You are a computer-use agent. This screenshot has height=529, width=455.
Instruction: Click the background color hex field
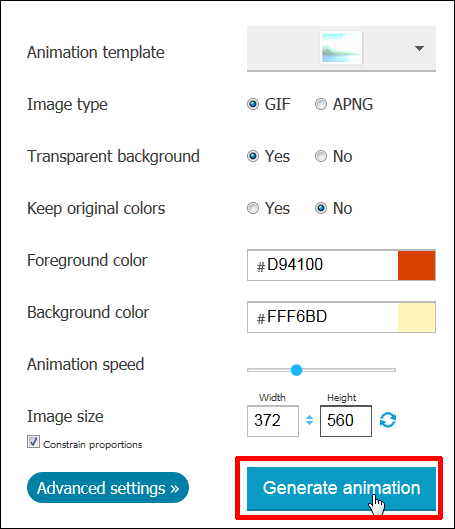pos(323,317)
